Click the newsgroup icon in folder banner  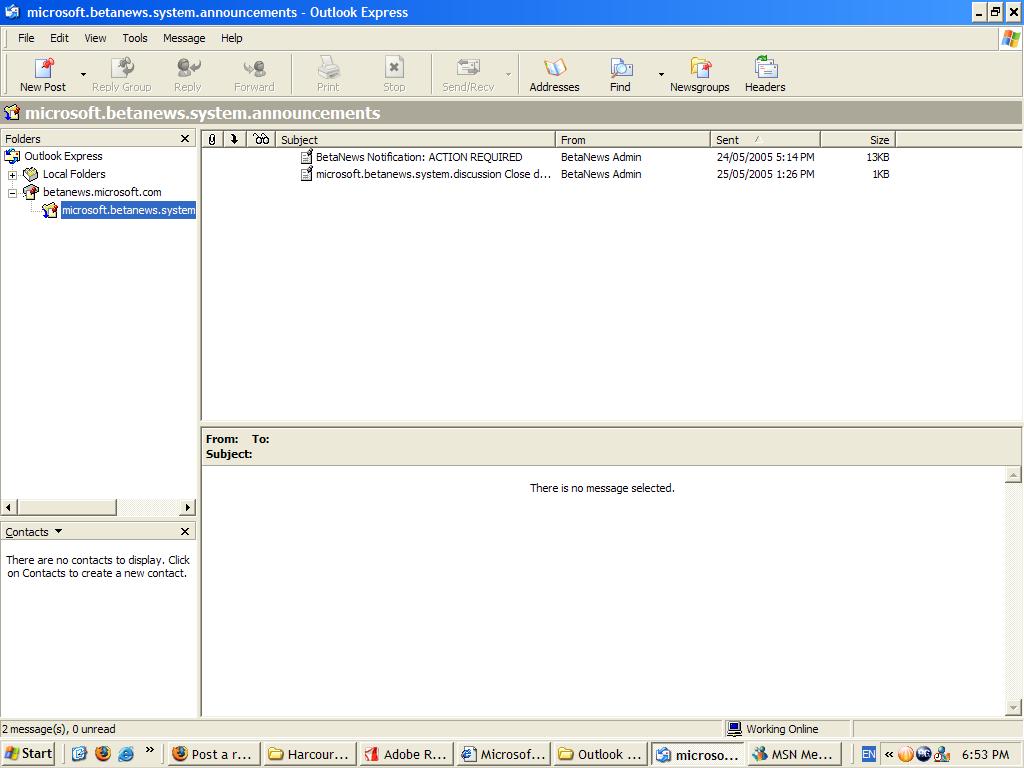(x=12, y=112)
